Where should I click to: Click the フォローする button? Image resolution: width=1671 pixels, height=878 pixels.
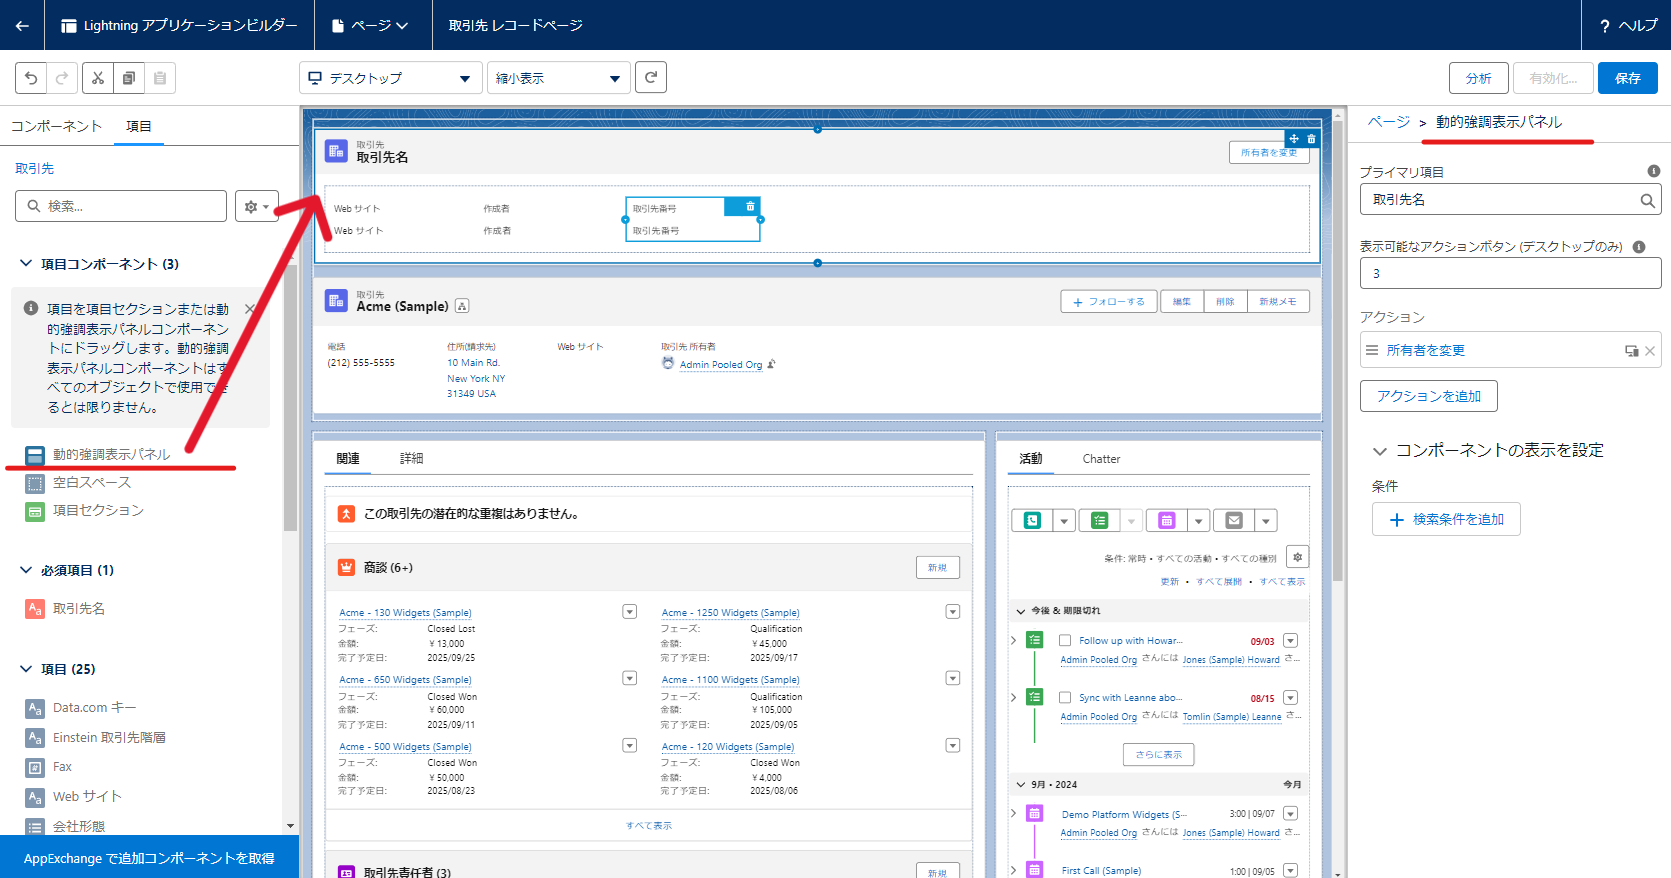[x=1109, y=301]
